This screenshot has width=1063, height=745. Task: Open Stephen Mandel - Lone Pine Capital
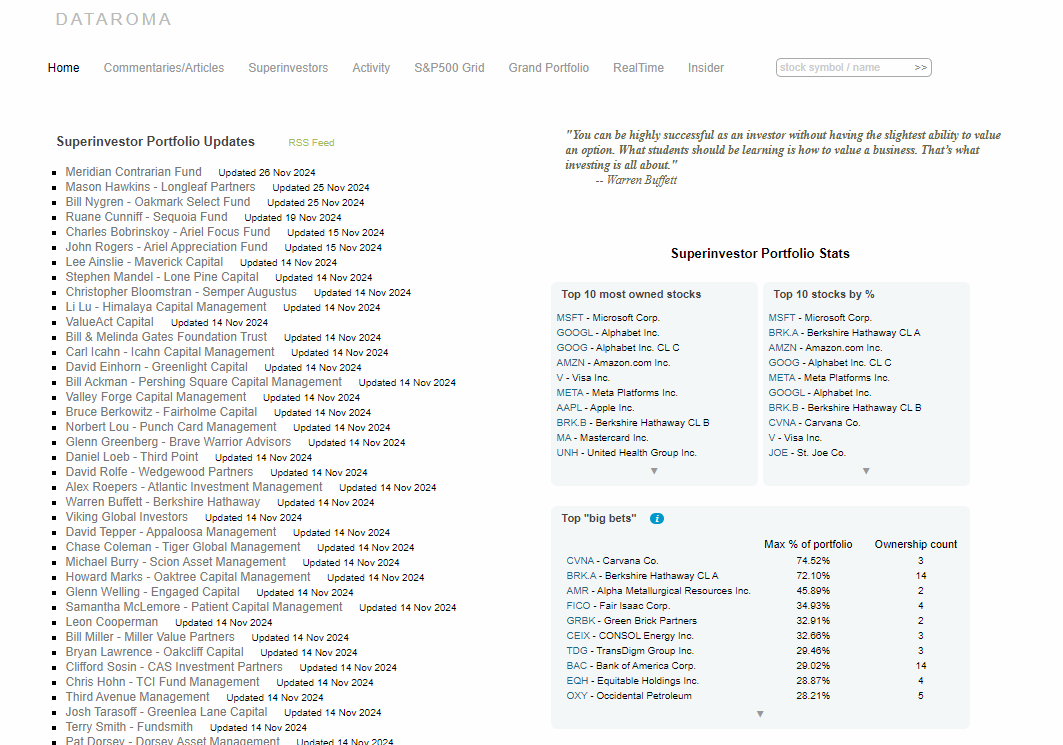click(162, 277)
